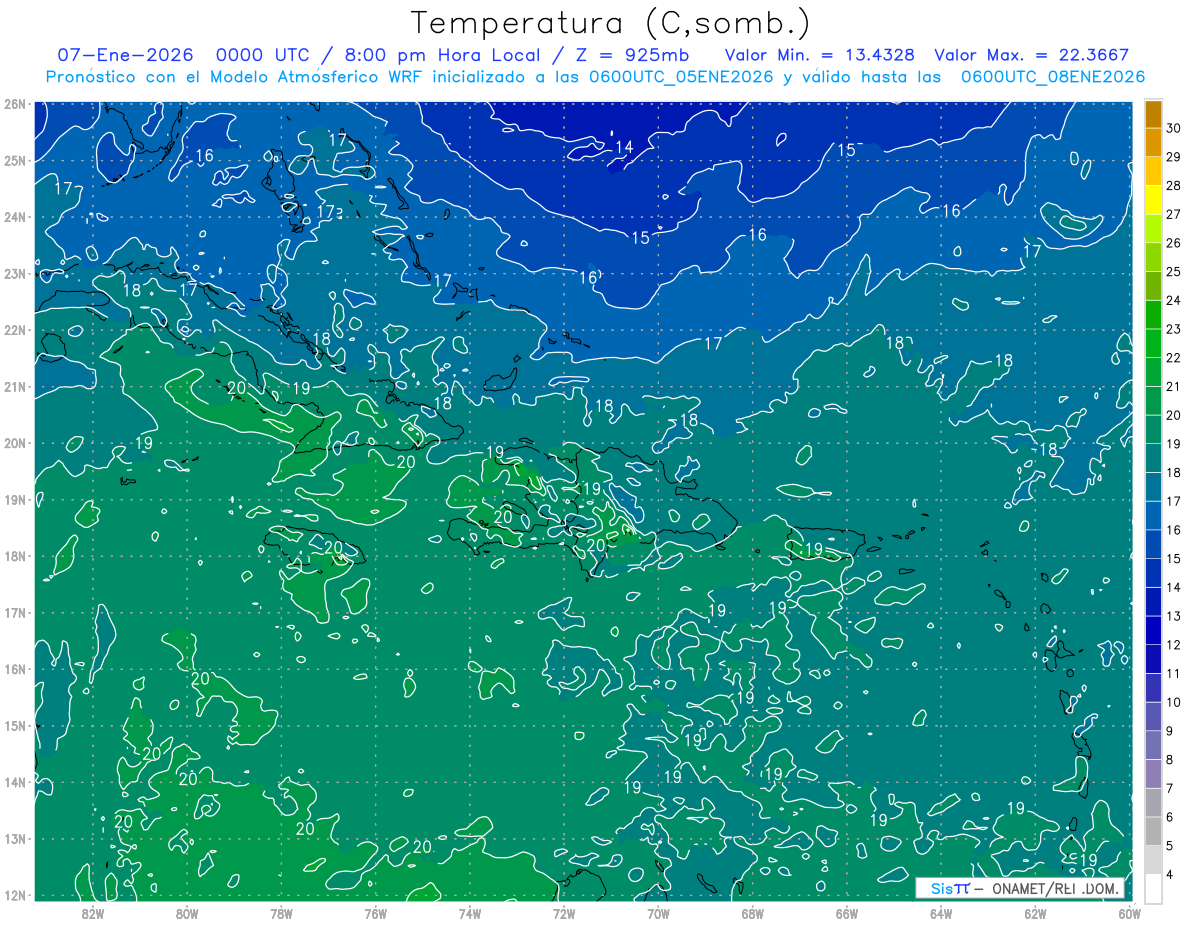The height and width of the screenshot is (927, 1200).
Task: Click the contour label "14" on the map
Action: (624, 147)
